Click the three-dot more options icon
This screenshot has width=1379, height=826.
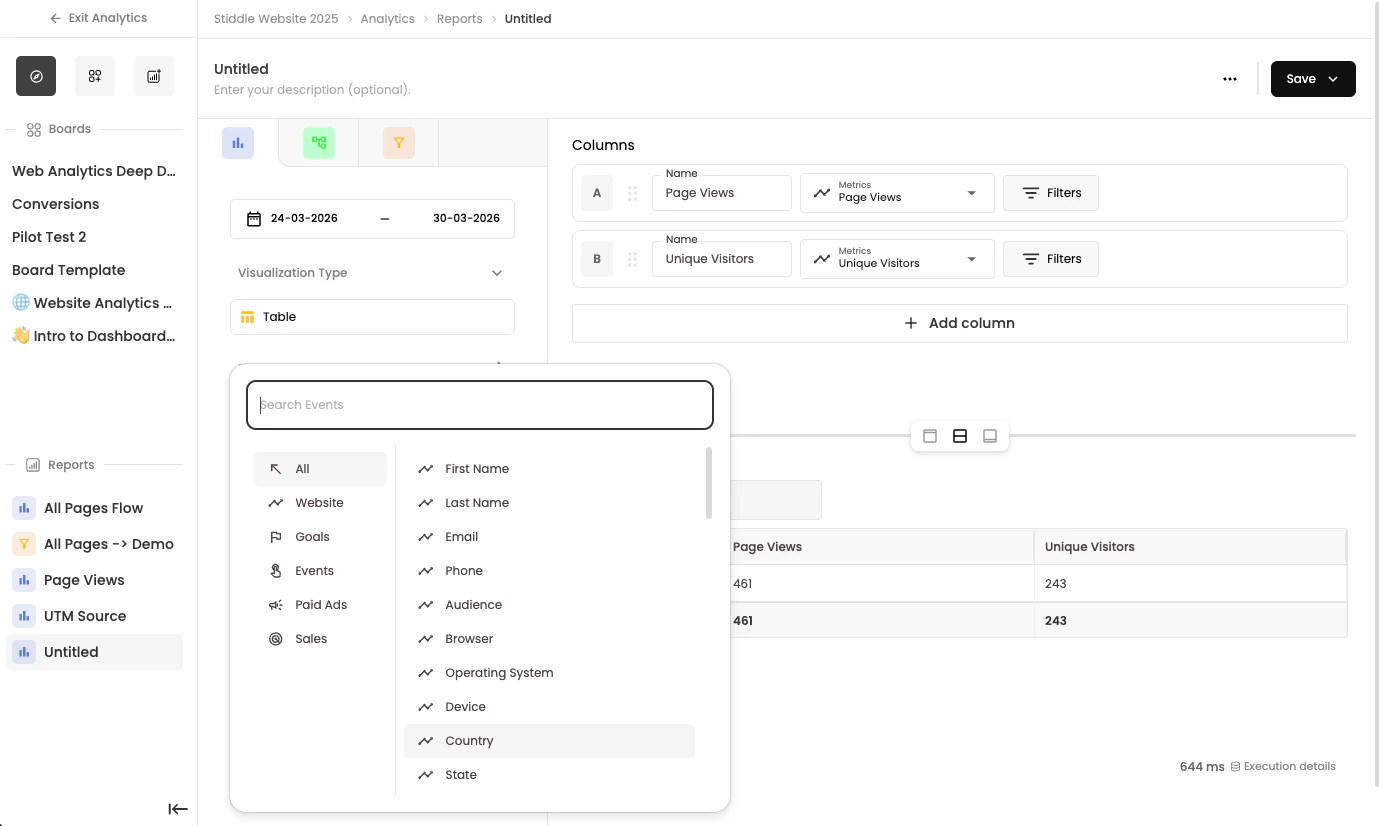(1230, 79)
